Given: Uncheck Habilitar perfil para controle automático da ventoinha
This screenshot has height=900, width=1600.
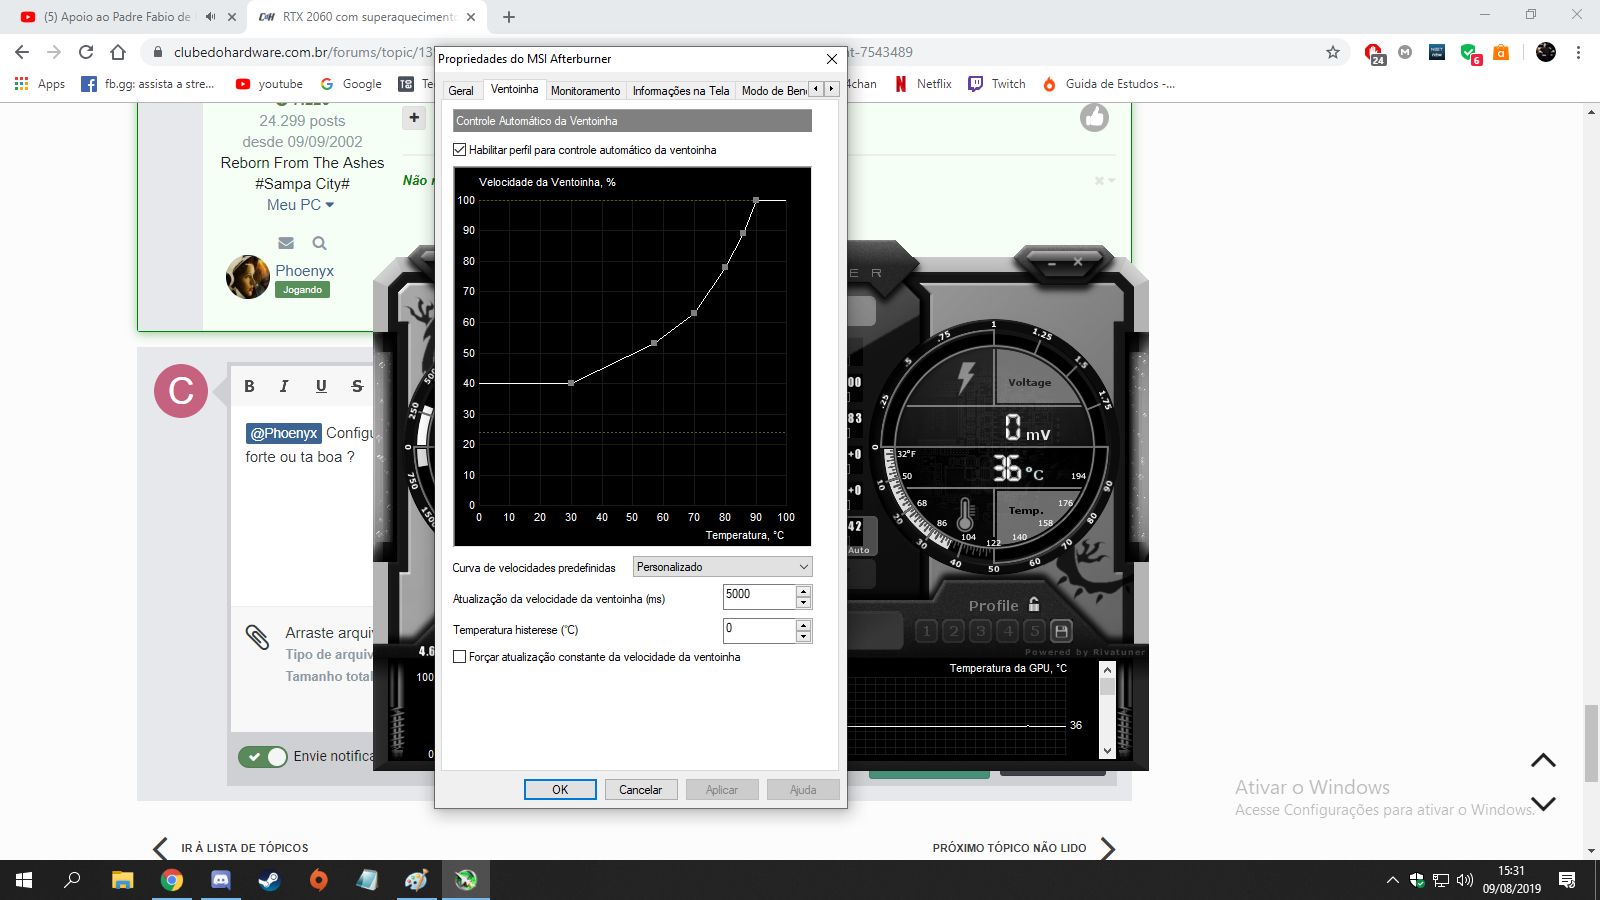Looking at the screenshot, I should click(x=460, y=150).
